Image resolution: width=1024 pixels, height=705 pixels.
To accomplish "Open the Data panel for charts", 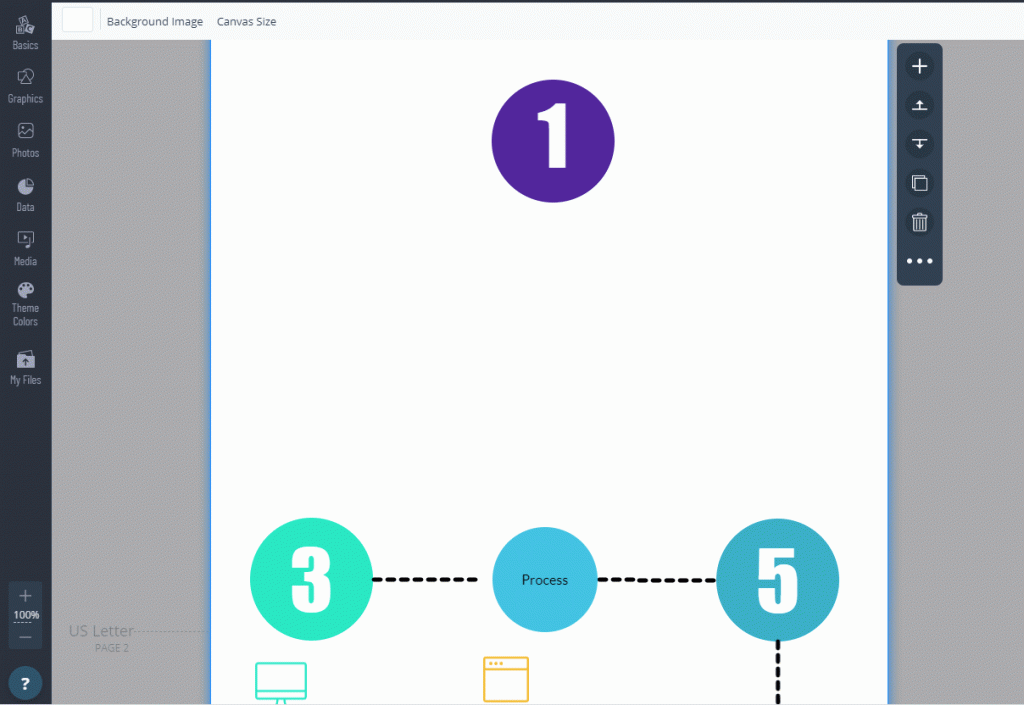I will 25,192.
